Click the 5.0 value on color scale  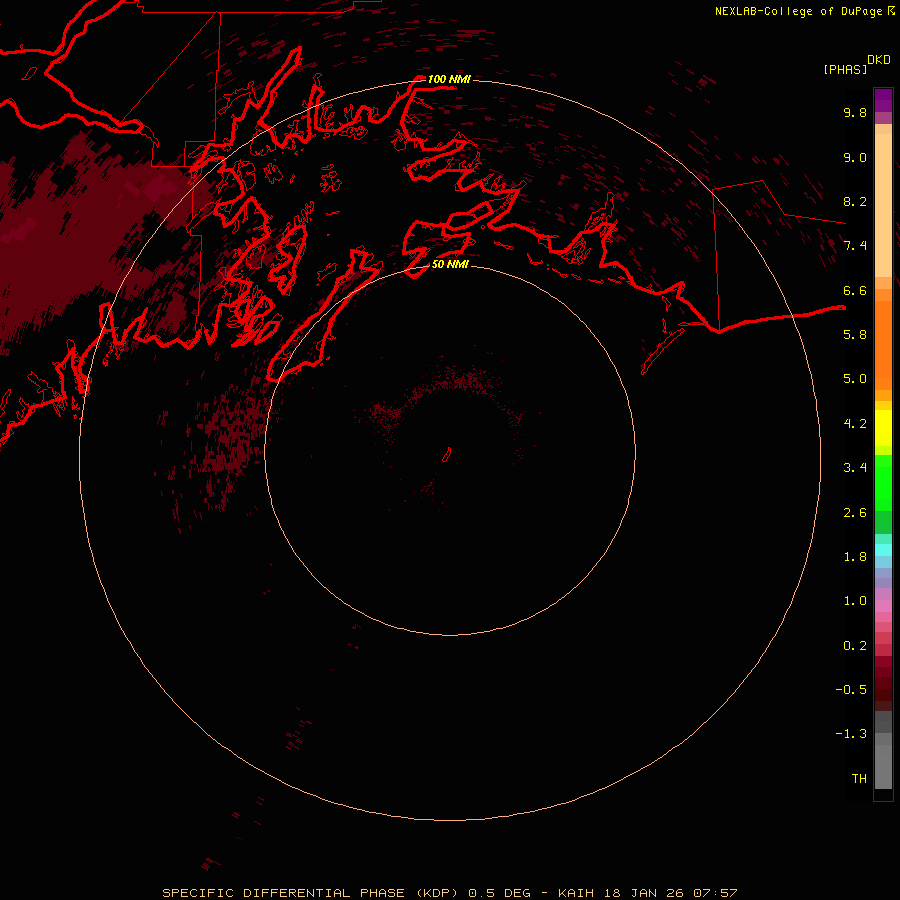(855, 379)
